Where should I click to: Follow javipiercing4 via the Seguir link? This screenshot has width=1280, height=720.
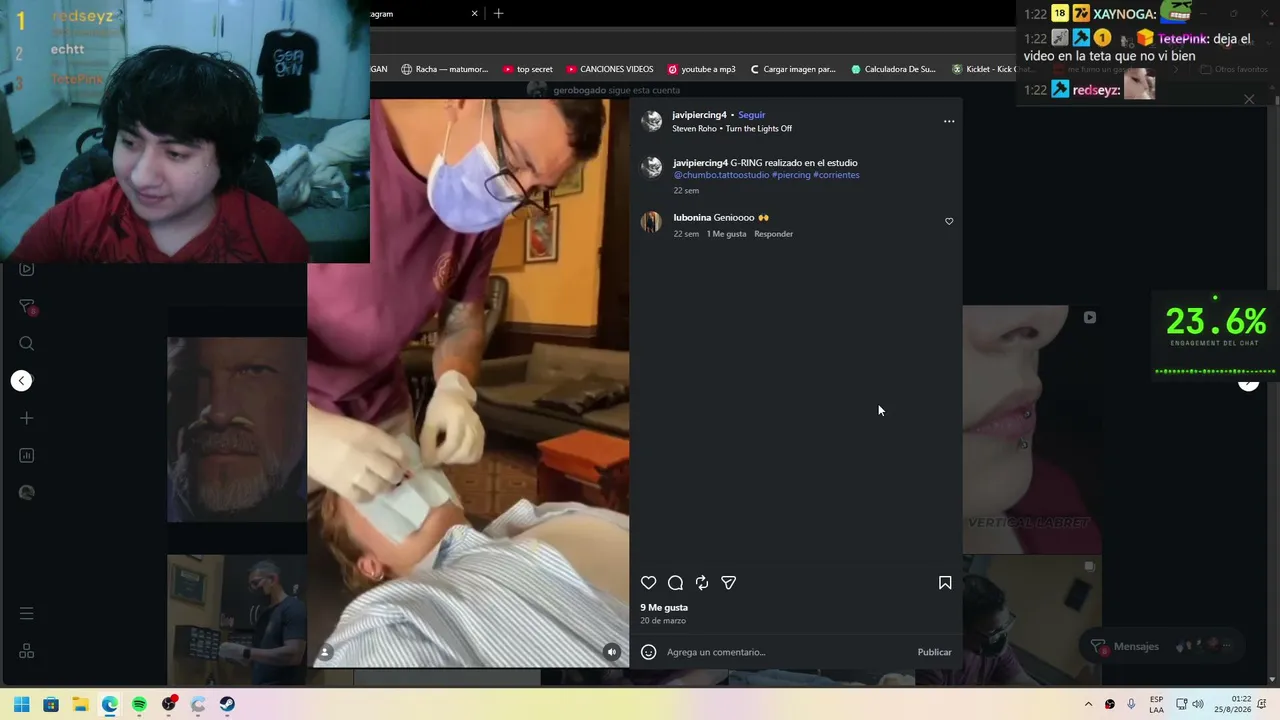[752, 115]
